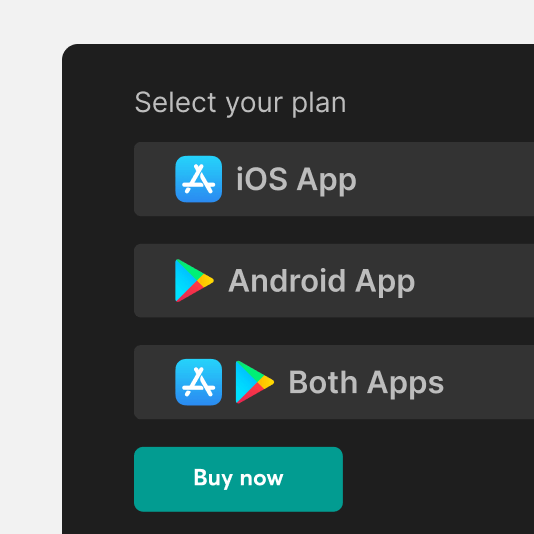Click the "Buy now" text inside the button
This screenshot has width=534, height=534.
238,478
